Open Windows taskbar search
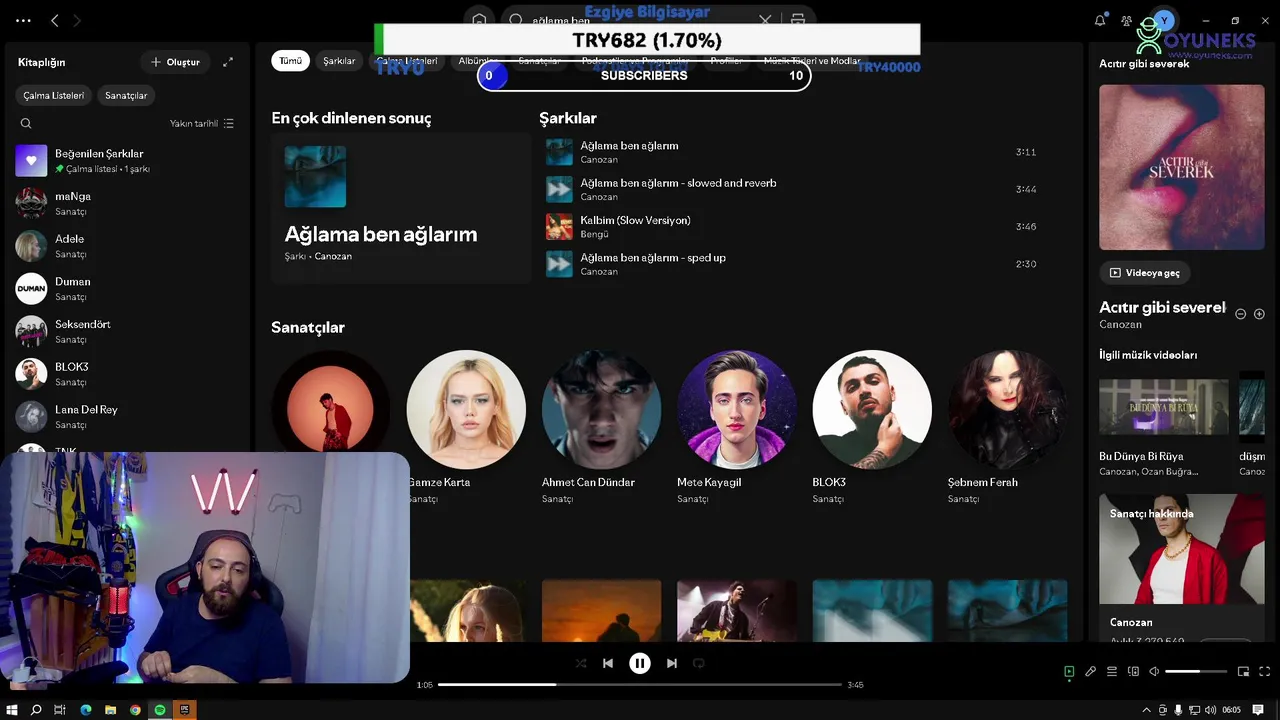 (x=36, y=710)
